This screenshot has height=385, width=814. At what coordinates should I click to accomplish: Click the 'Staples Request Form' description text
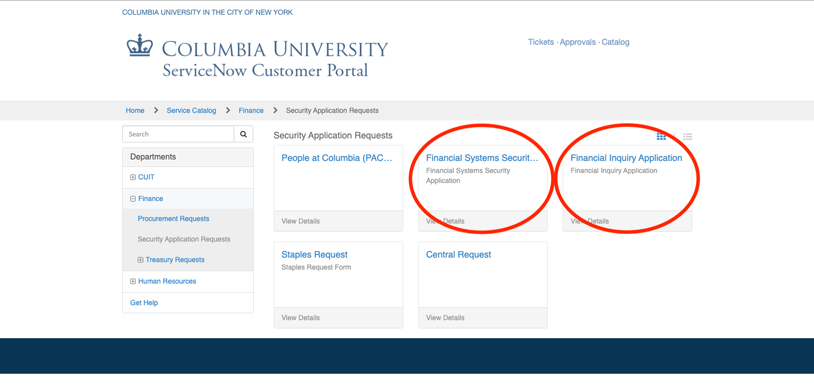point(316,267)
